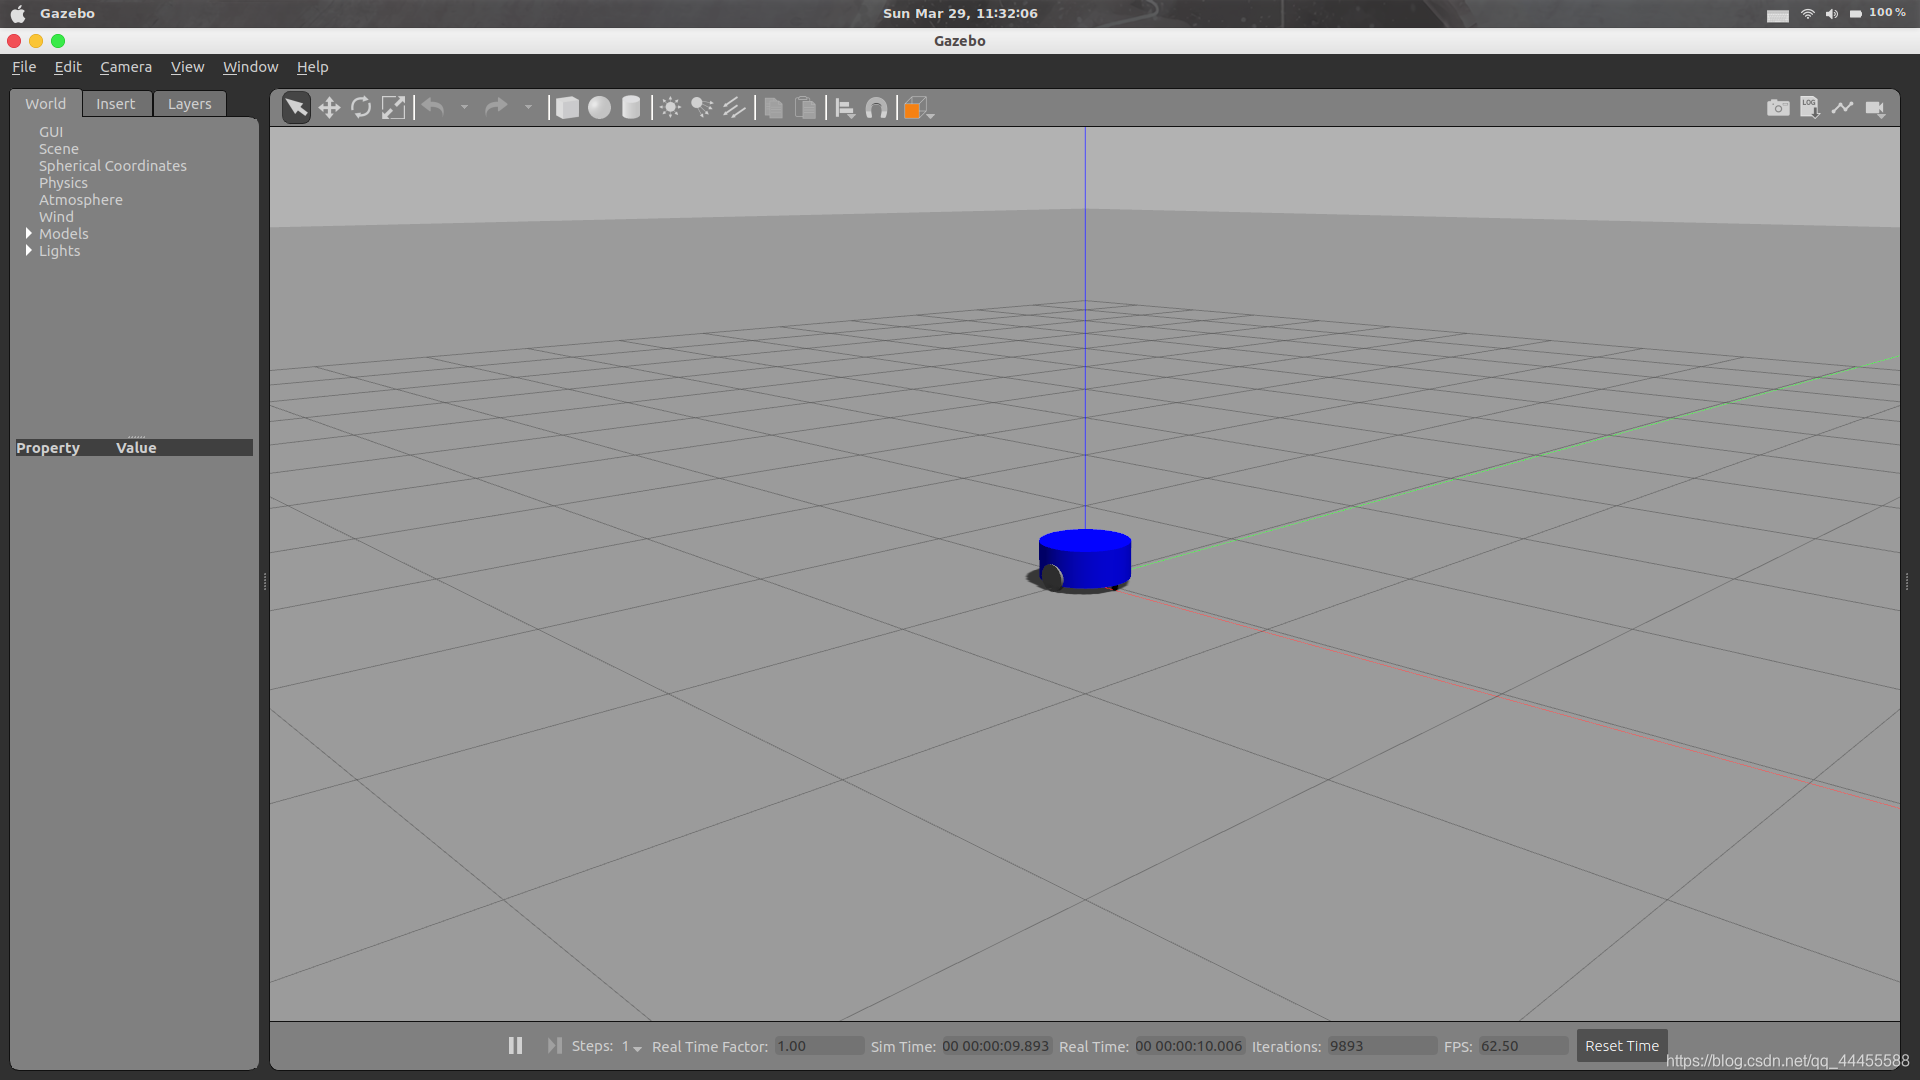This screenshot has width=1920, height=1080.
Task: Add a spot light
Action: (702, 108)
